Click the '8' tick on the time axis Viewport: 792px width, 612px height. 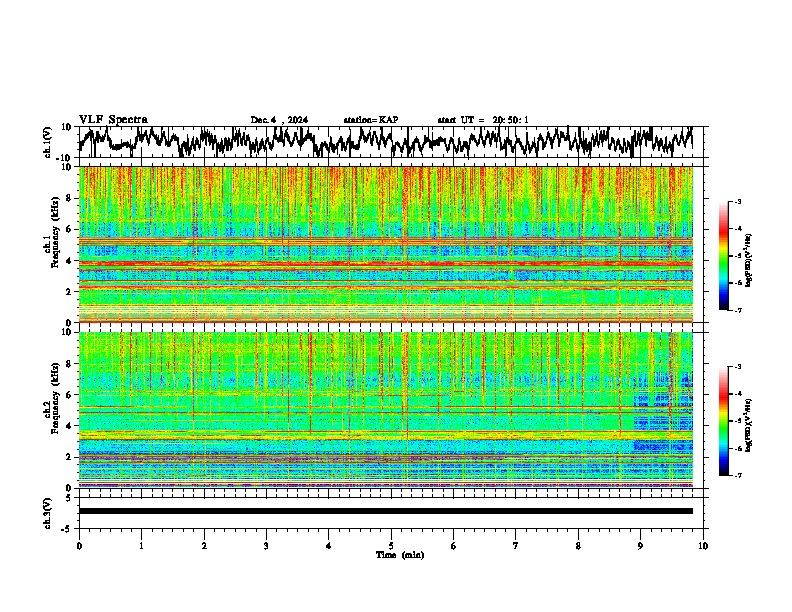(578, 546)
